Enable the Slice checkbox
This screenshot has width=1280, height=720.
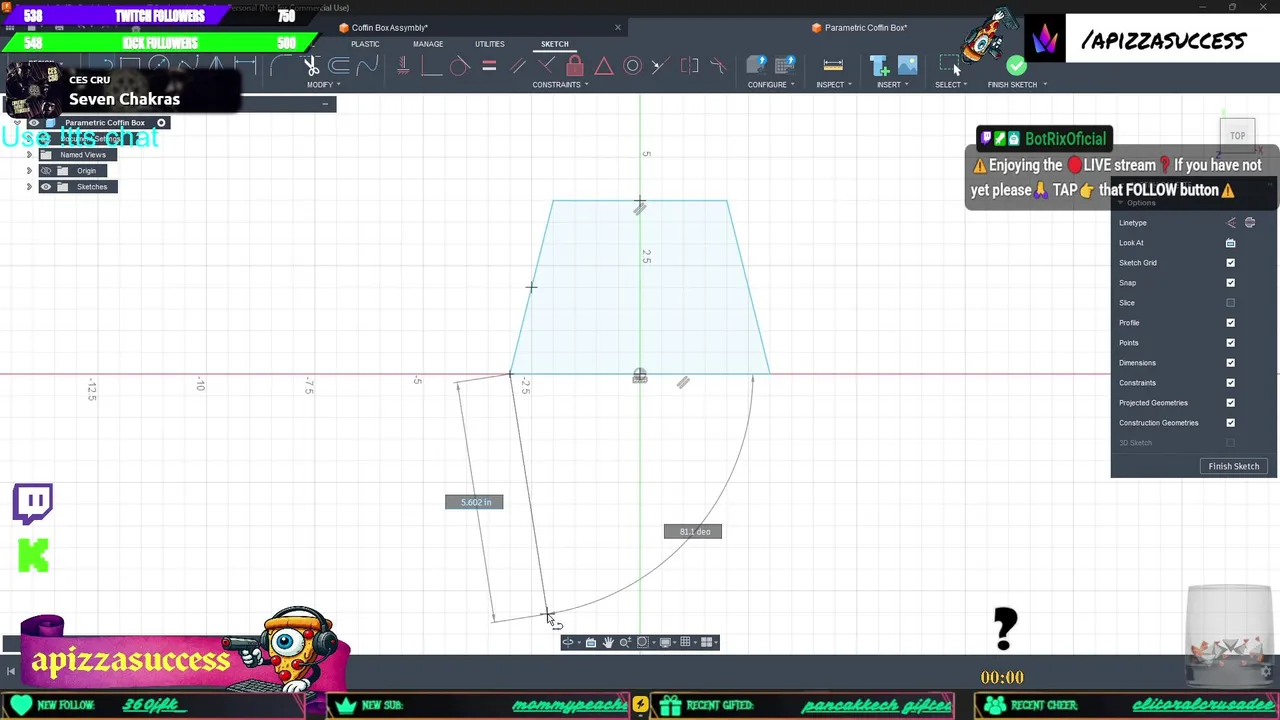tap(1230, 303)
